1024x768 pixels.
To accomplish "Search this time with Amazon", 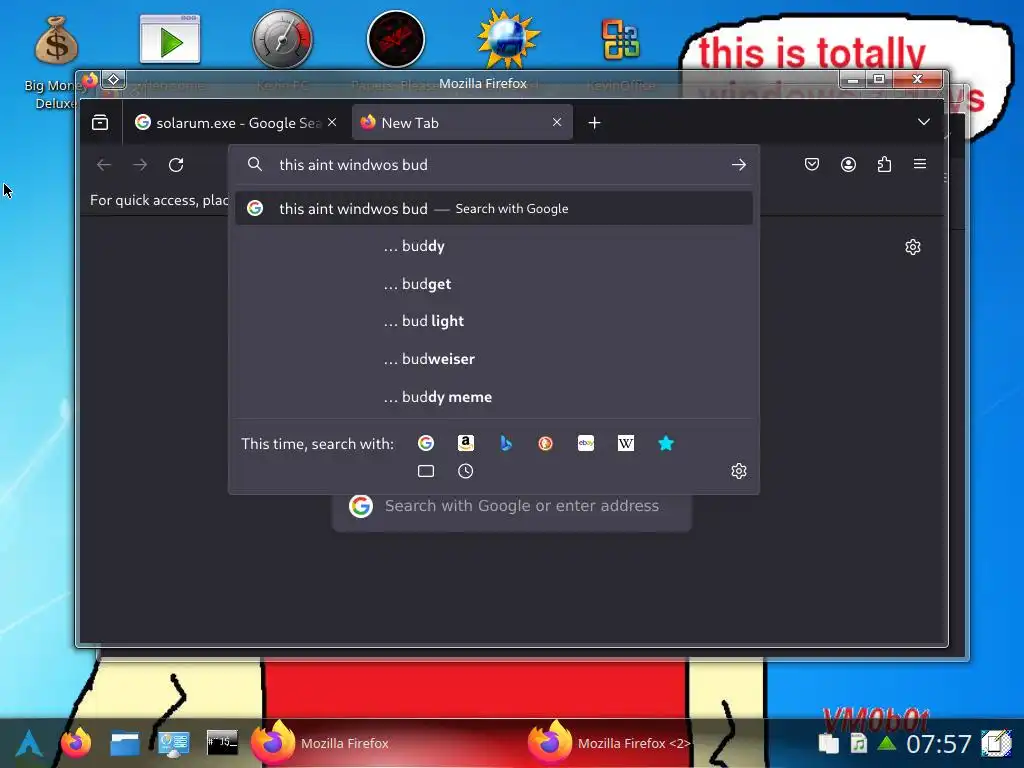I will 466,443.
